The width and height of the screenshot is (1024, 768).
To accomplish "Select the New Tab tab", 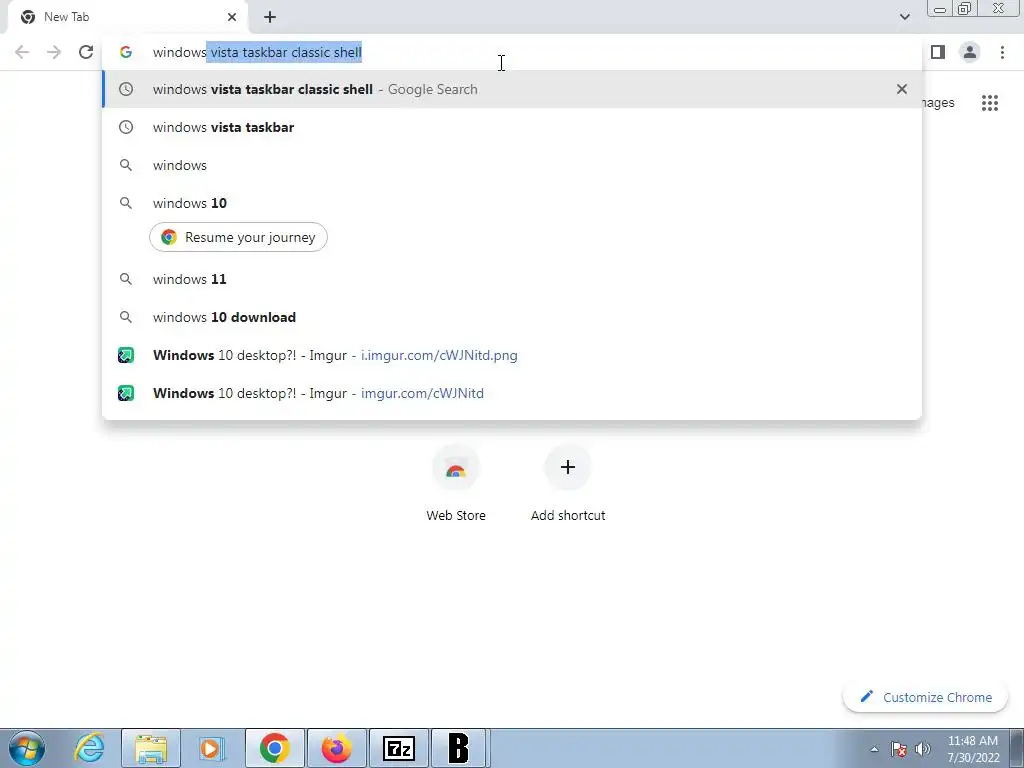I will click(x=127, y=17).
